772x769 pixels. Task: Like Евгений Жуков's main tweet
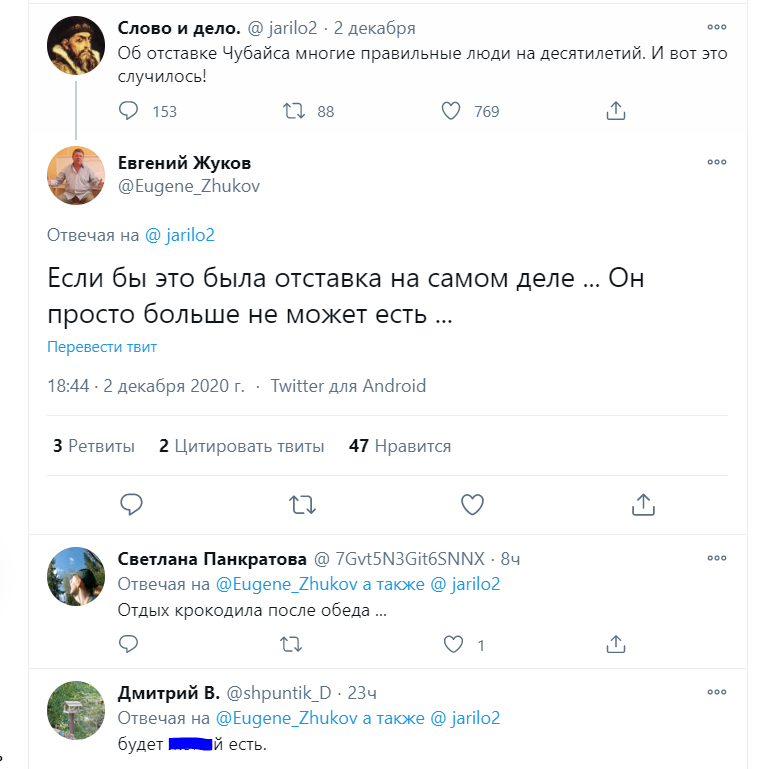click(x=472, y=504)
